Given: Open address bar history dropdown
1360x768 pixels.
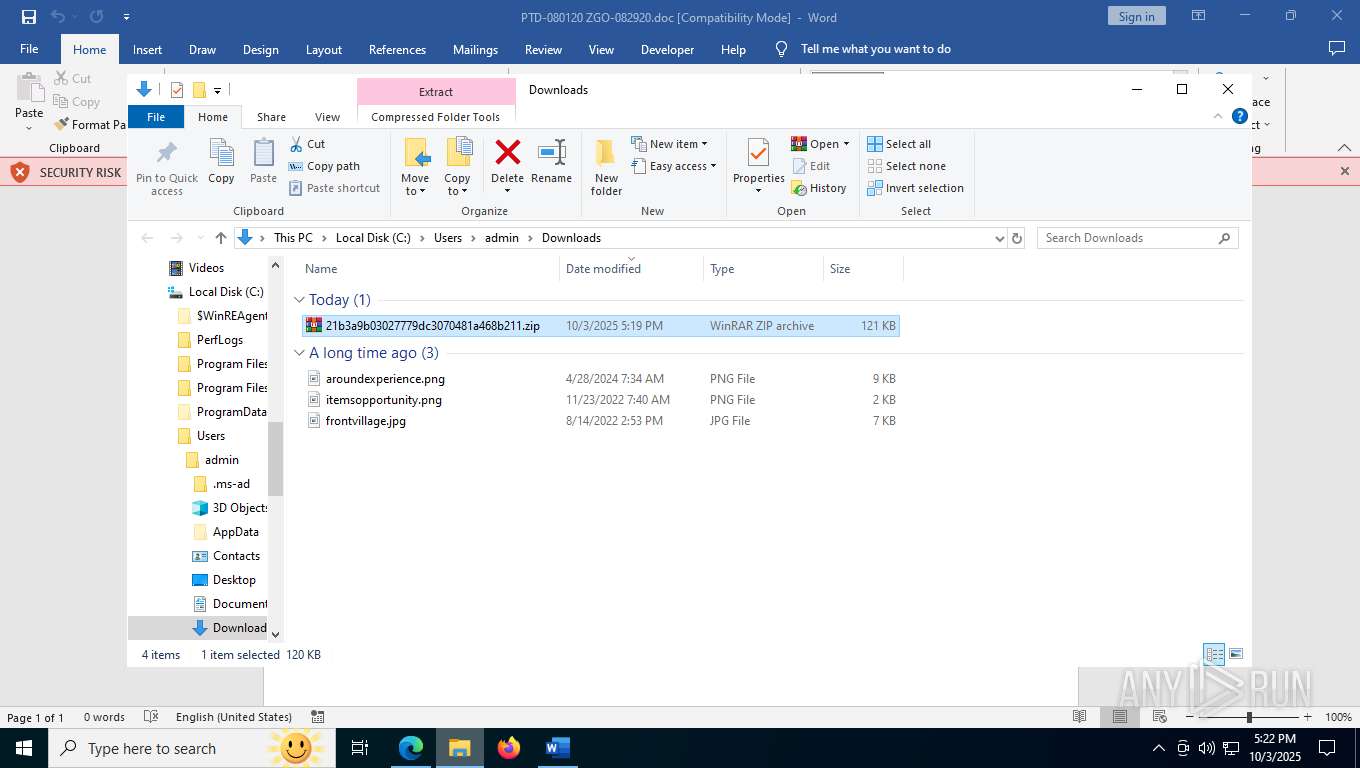Looking at the screenshot, I should tap(999, 238).
